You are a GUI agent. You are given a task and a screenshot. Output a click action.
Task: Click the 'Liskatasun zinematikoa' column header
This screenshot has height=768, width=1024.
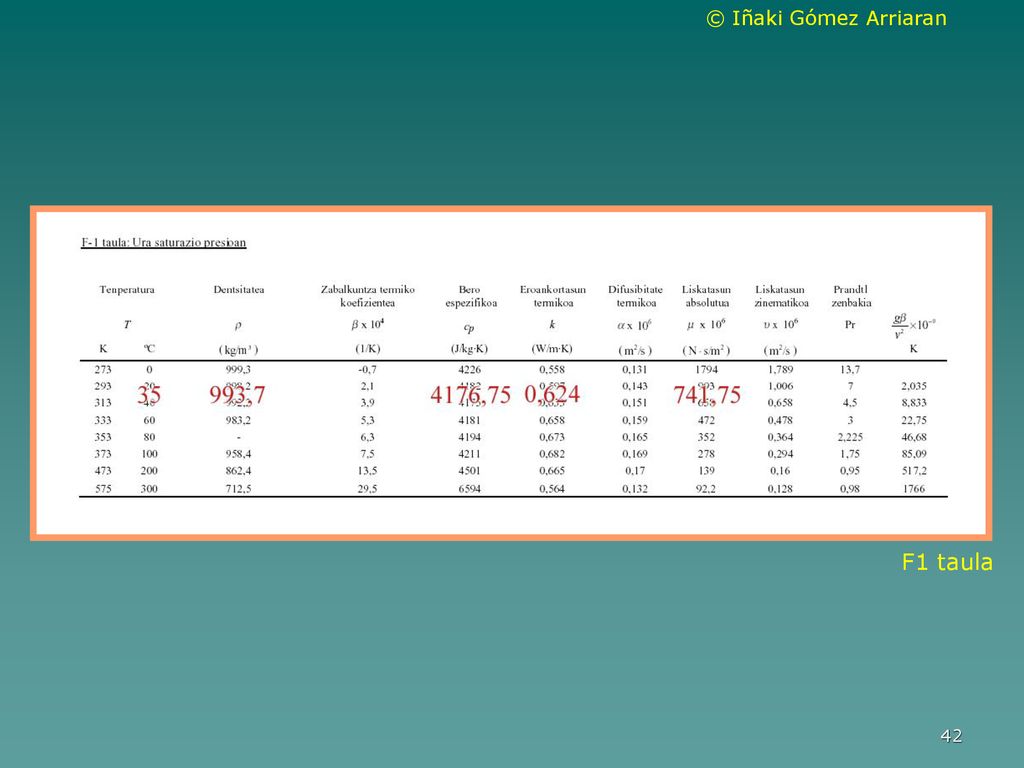[781, 296]
